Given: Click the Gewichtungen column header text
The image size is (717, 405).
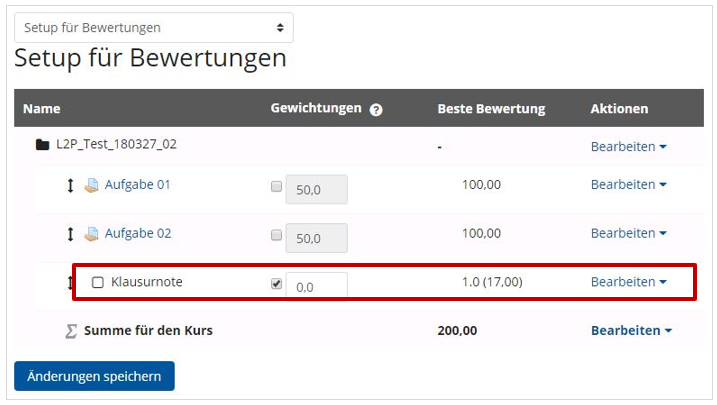Looking at the screenshot, I should pos(316,108).
